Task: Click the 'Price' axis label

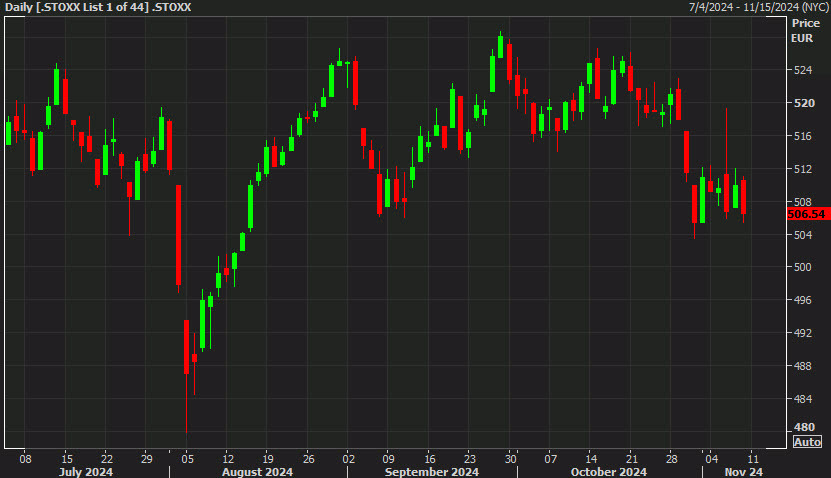Action: (x=806, y=23)
